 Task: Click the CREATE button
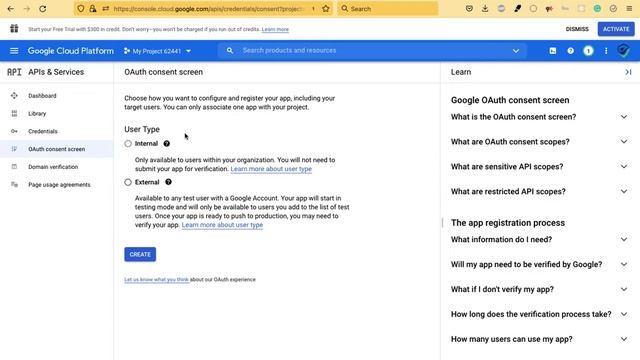coord(140,254)
